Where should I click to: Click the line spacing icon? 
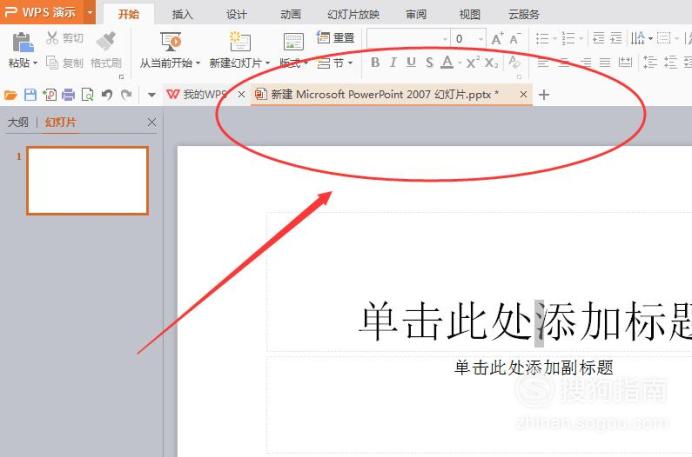tap(650, 63)
